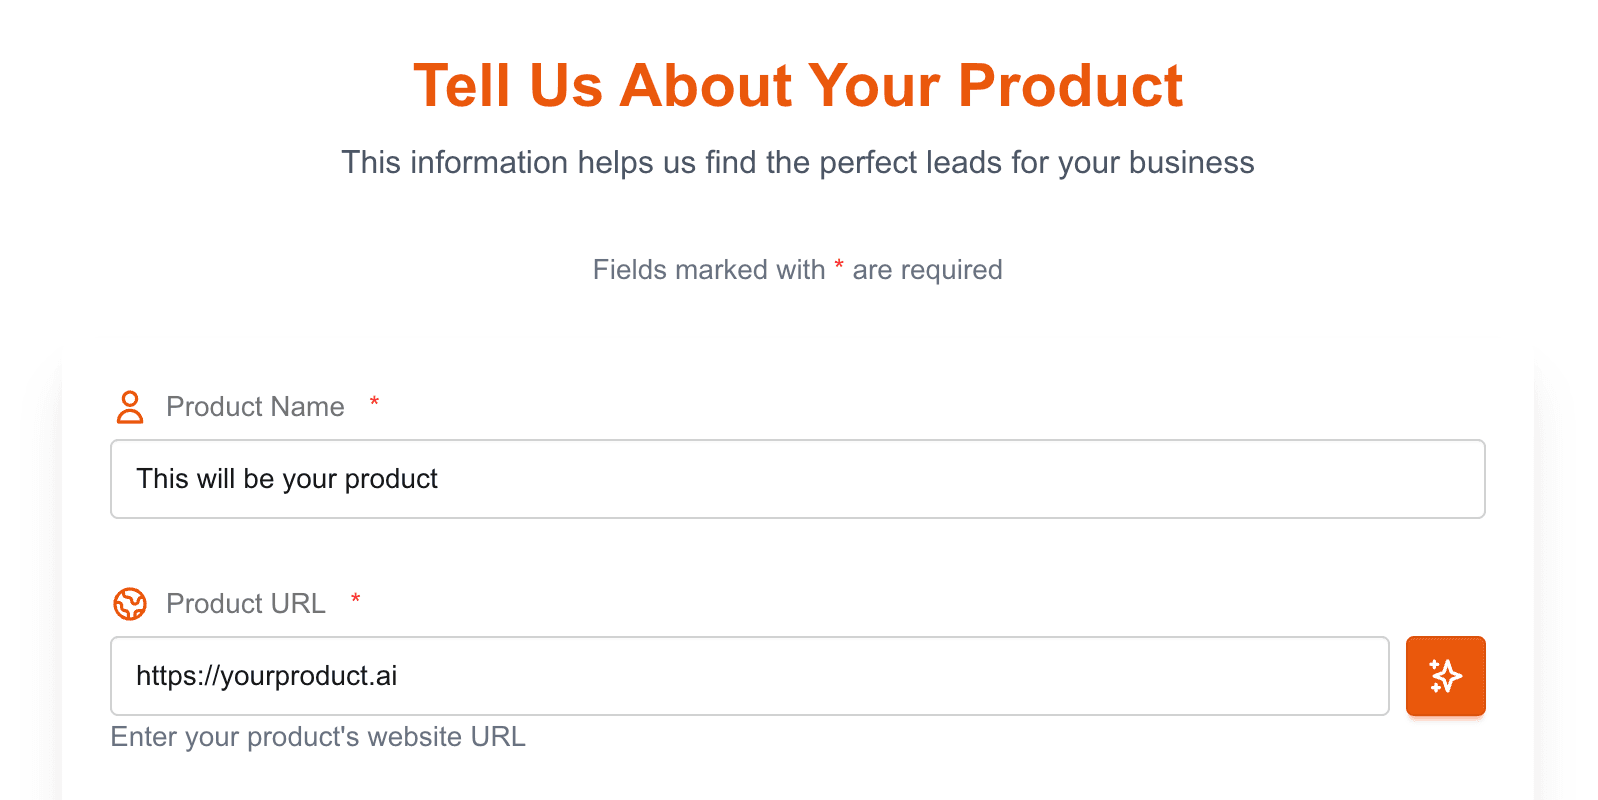The image size is (1598, 800).
Task: Click the person icon beside Product Name
Action: pos(130,407)
